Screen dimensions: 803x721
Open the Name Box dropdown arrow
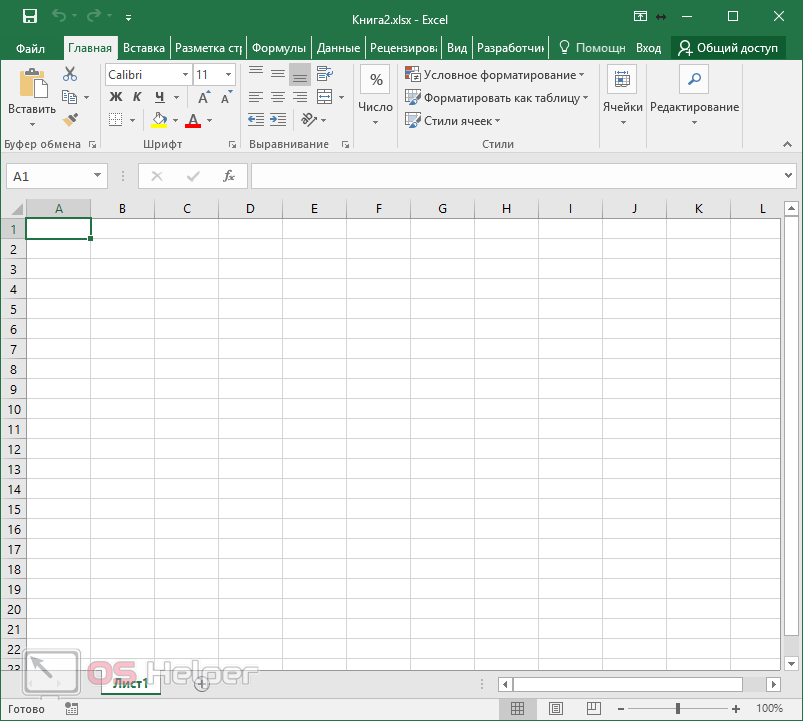tap(98, 176)
